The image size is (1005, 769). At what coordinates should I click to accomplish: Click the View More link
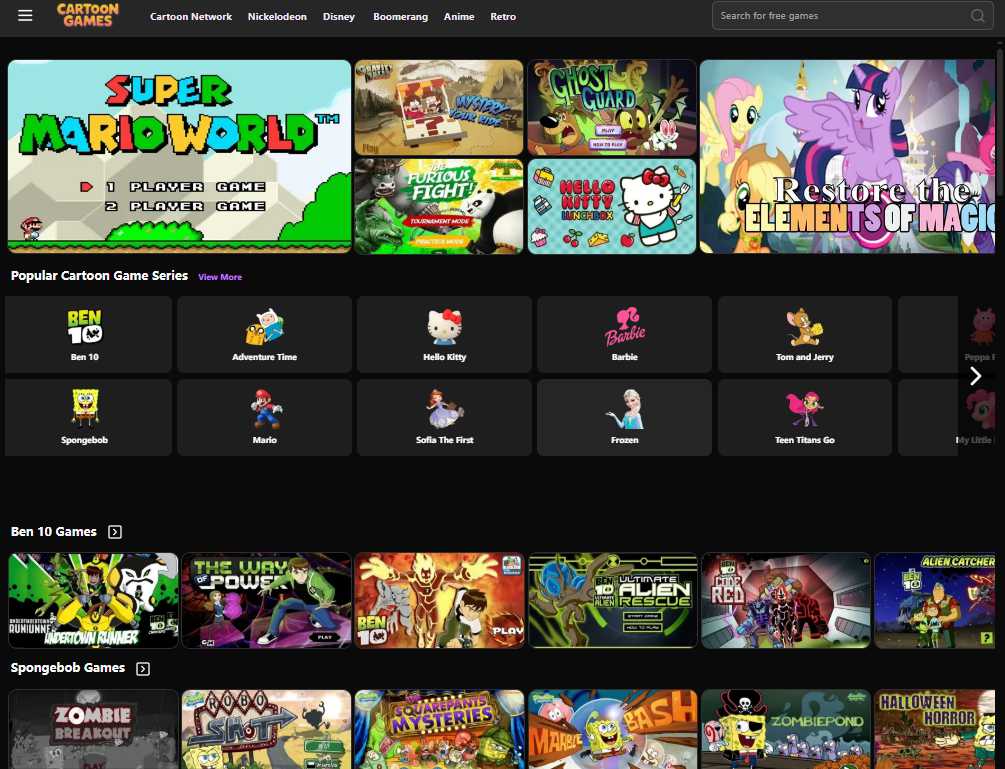[x=219, y=277]
